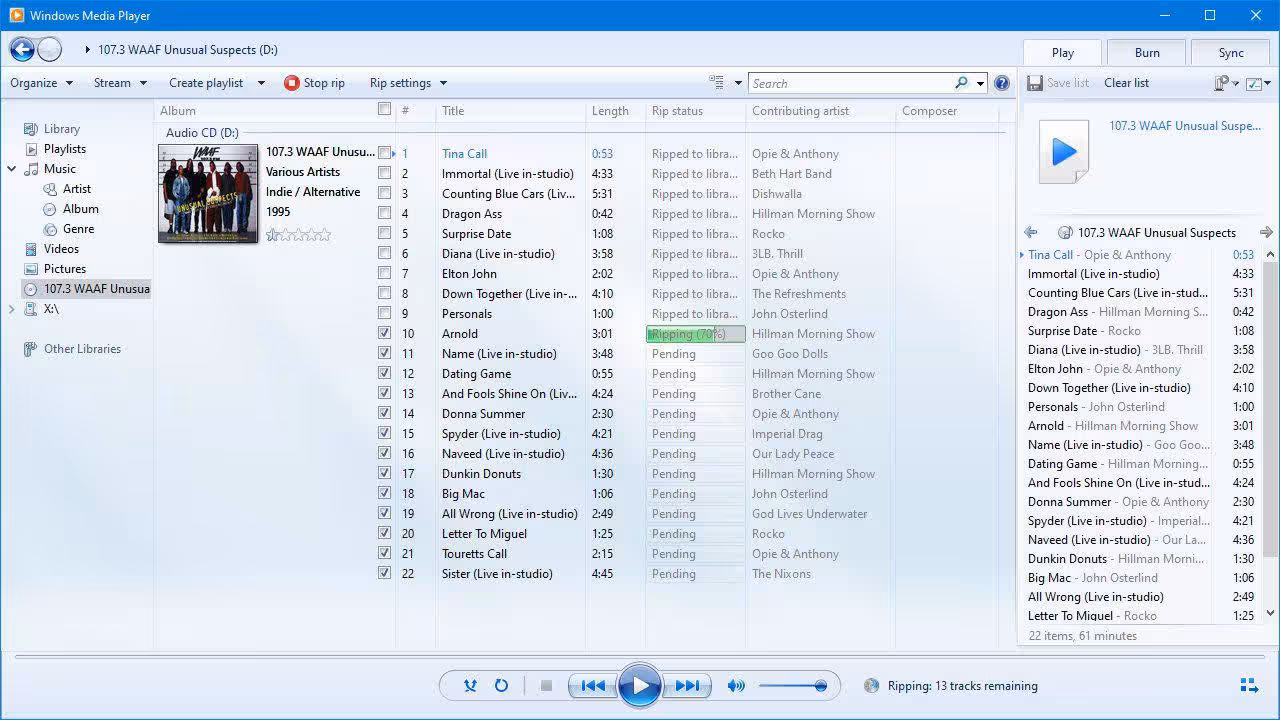Toggle the select-all checkbox in header

(x=384, y=110)
